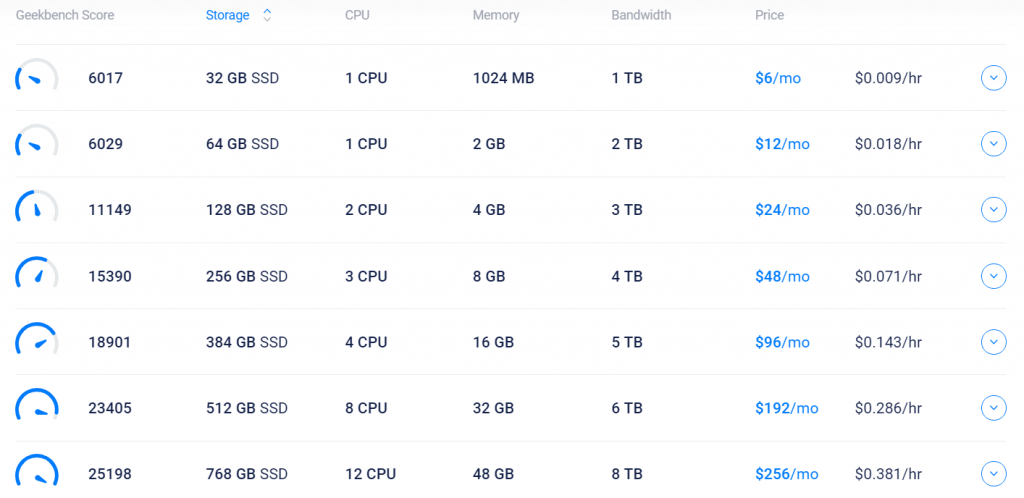Image resolution: width=1024 pixels, height=498 pixels.
Task: Click the gauge icon for score 23405
Action: 36,408
